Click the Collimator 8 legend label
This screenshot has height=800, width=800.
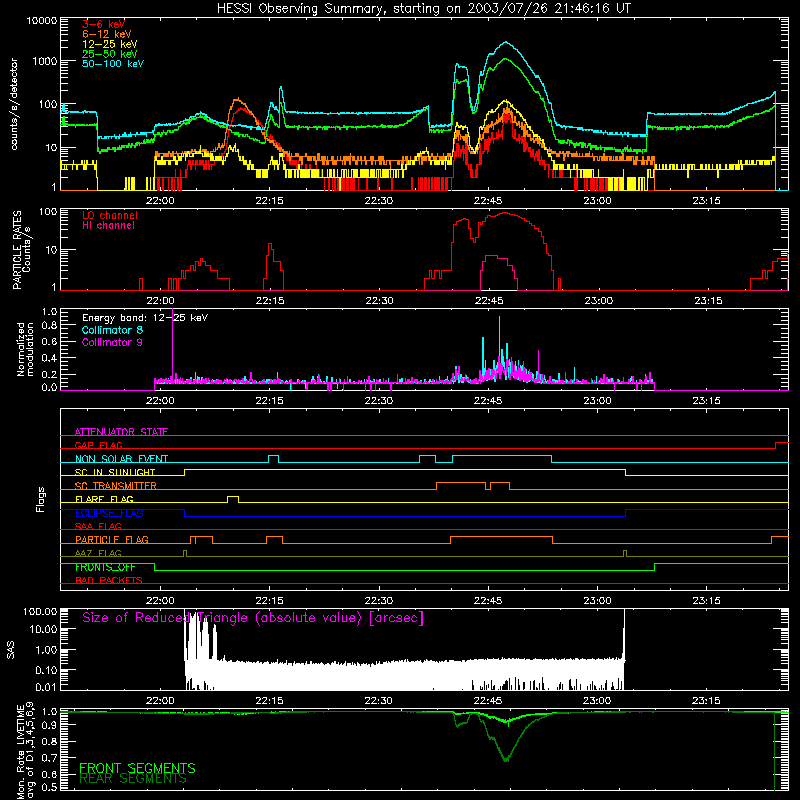point(112,330)
